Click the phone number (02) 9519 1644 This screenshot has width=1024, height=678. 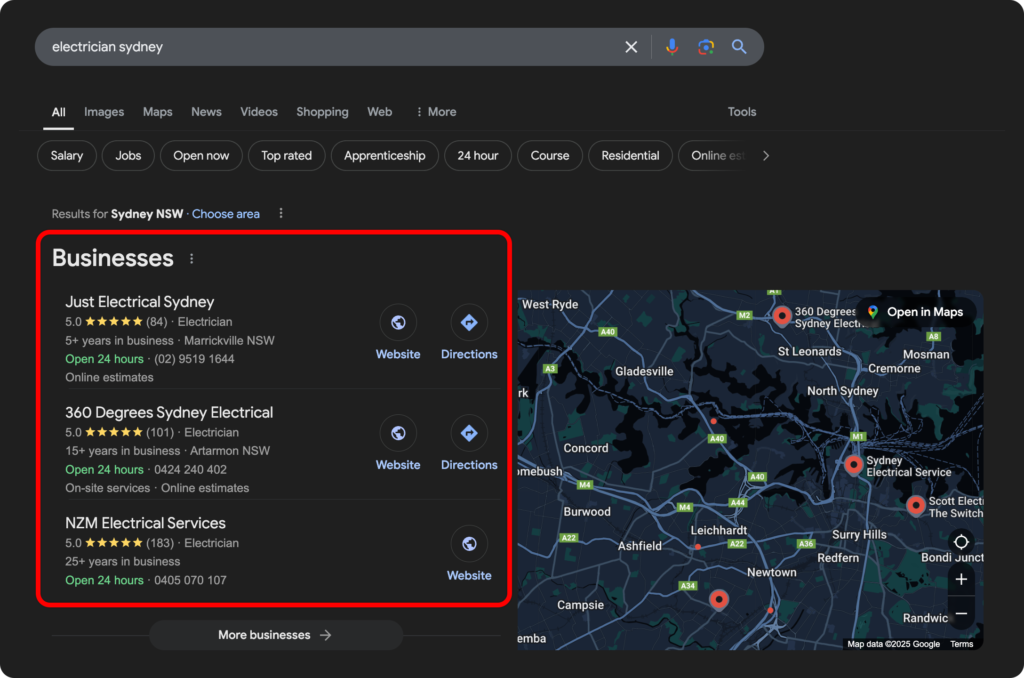click(x=194, y=359)
